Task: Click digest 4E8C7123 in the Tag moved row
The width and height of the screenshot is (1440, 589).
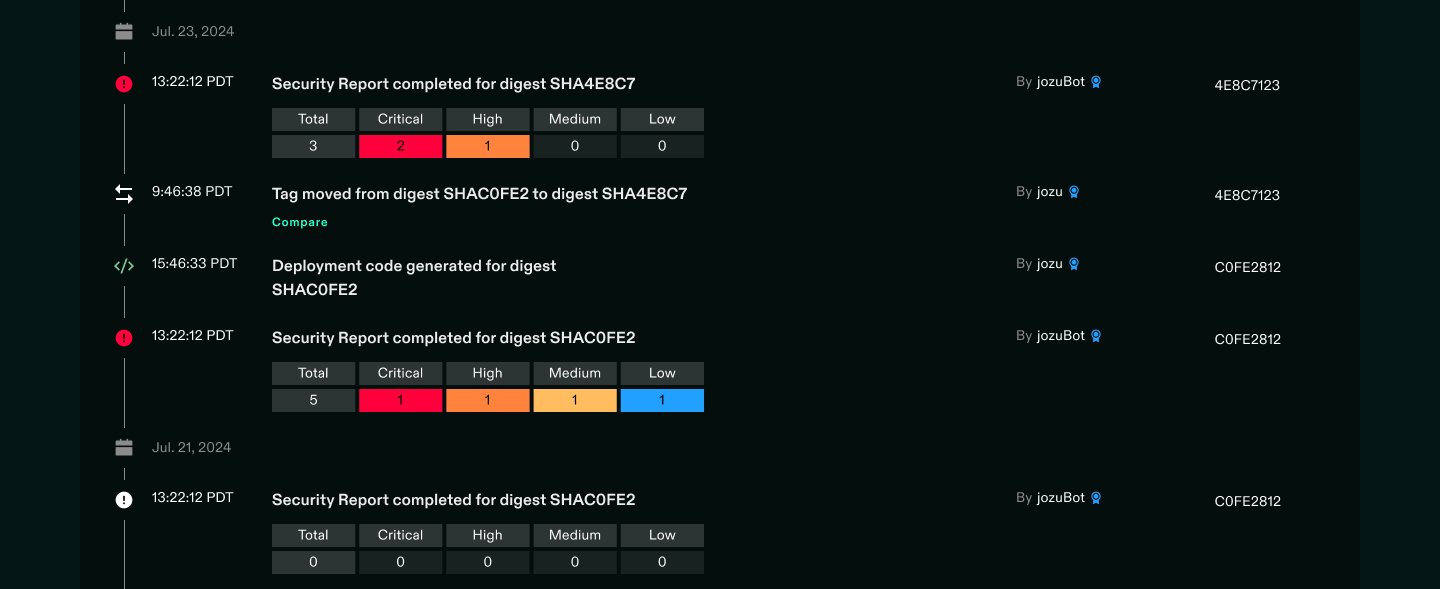Action: 1247,195
